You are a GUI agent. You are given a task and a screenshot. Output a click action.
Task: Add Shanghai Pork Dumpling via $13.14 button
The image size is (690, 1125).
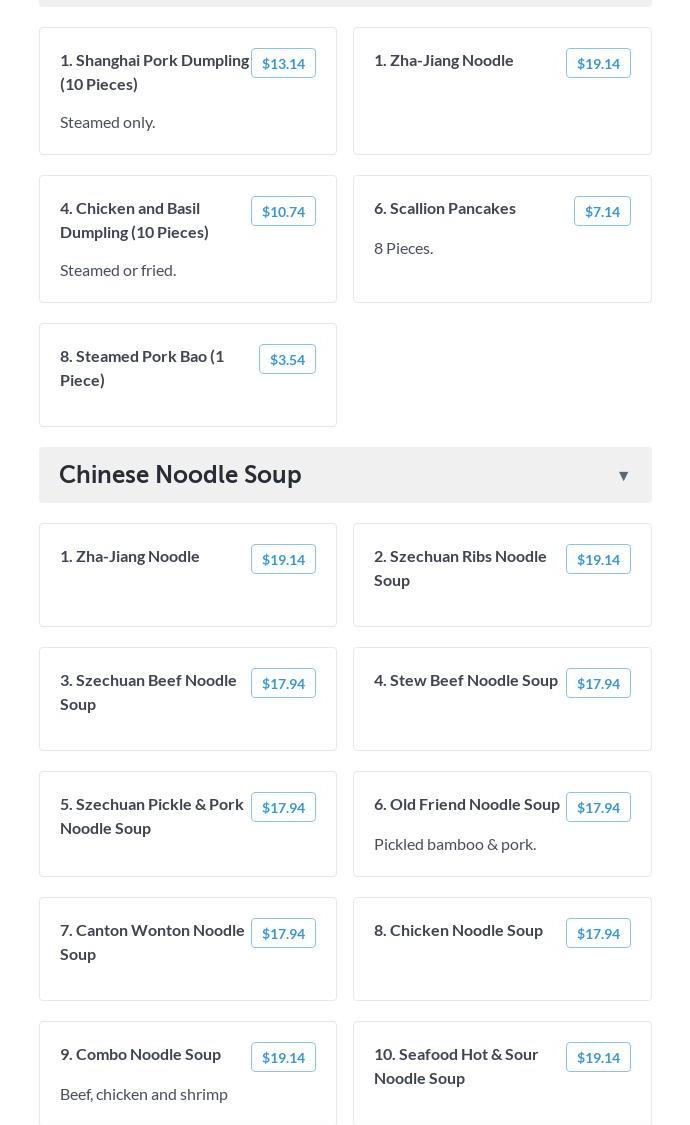coord(283,63)
